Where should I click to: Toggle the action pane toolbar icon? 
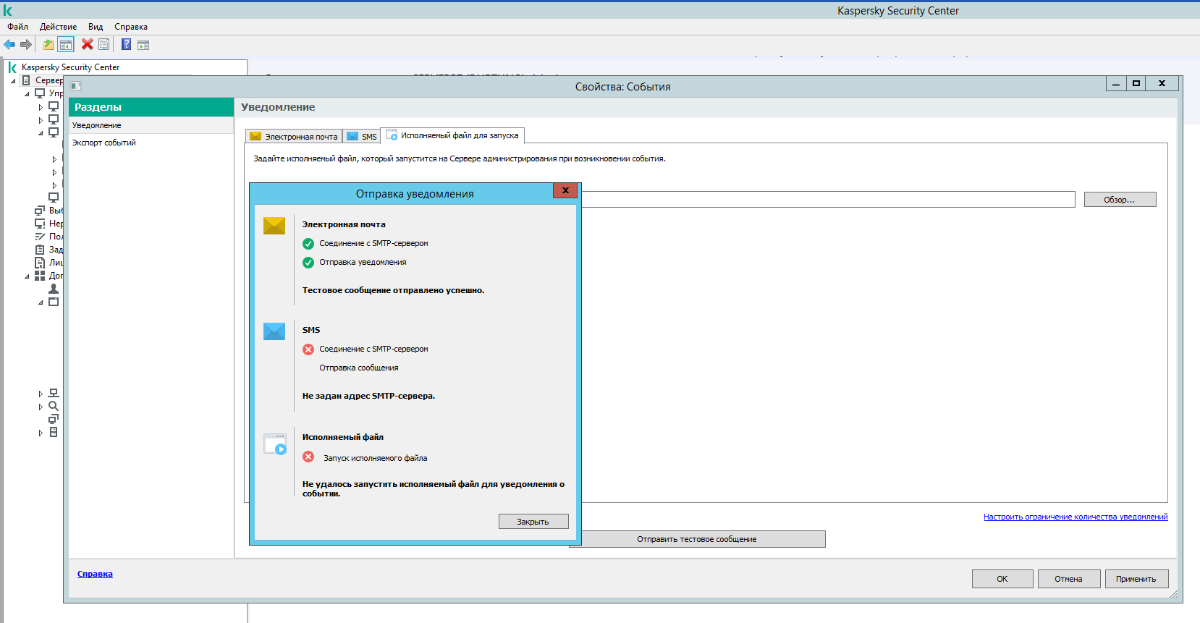143,44
